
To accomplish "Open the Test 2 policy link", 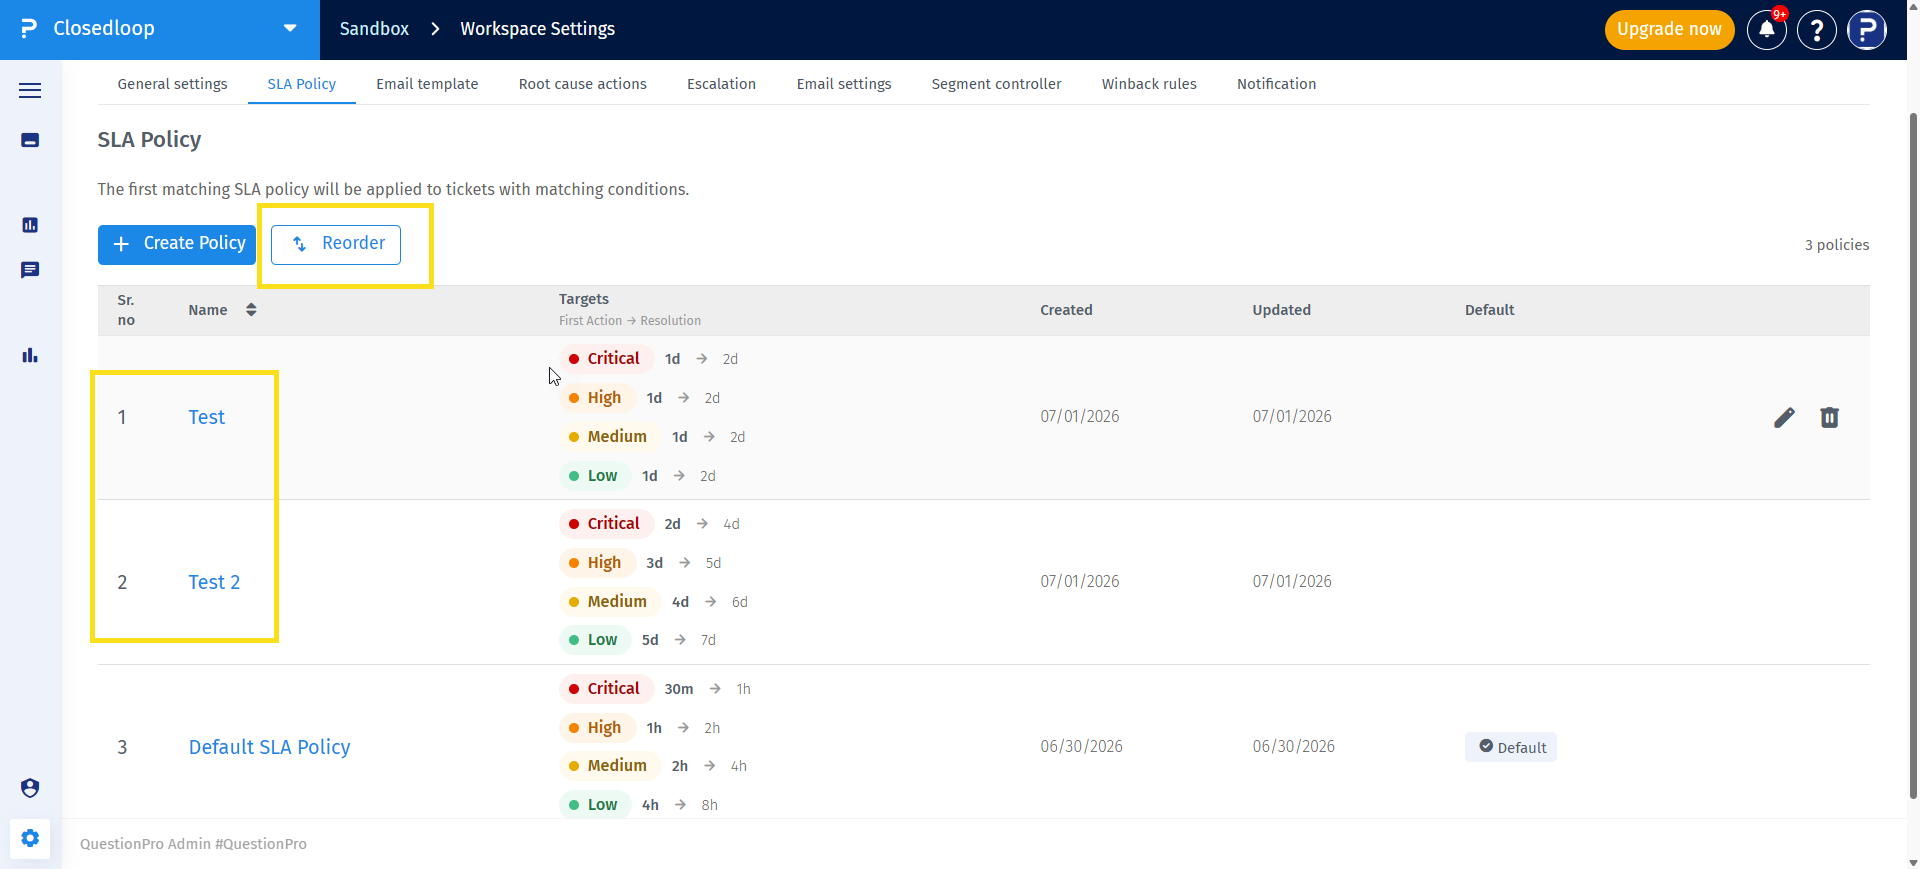I will pos(214,582).
